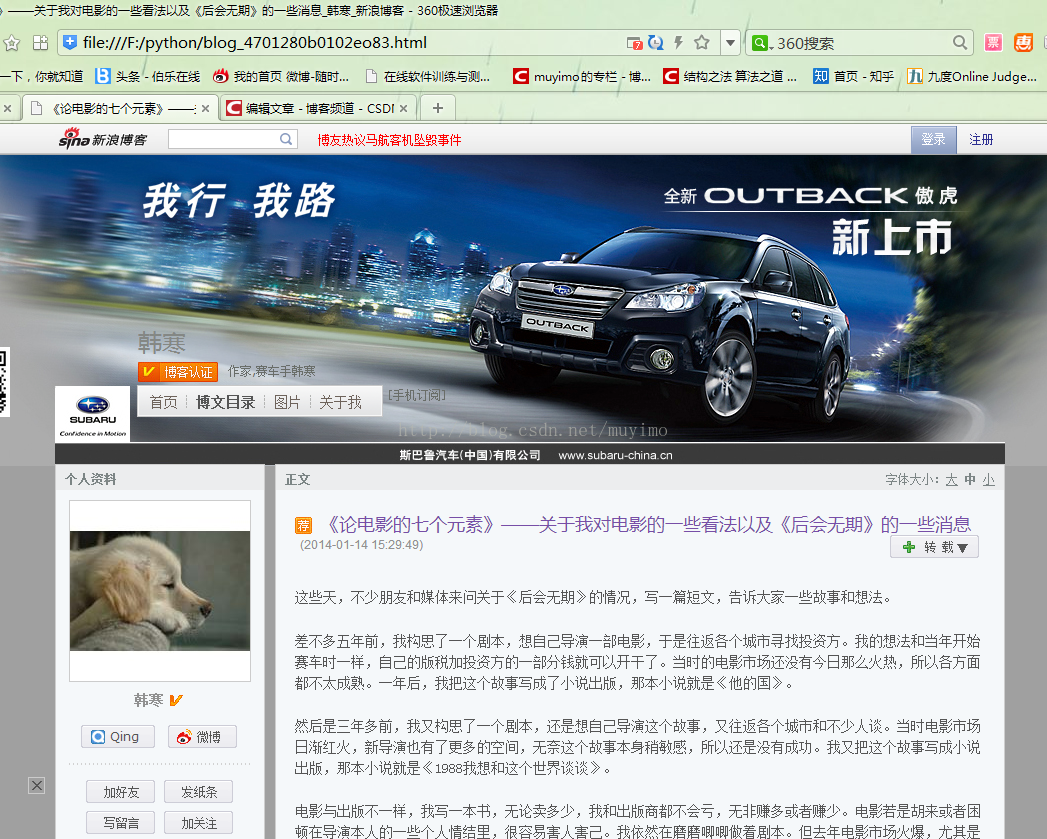The image size is (1047, 839).
Task: Open the 首页 - 知乎 bookmark
Action: click(x=853, y=77)
